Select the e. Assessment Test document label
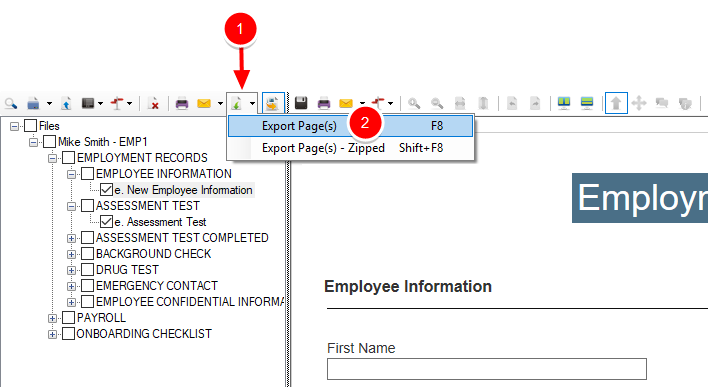Screen dimensions: 708x387 (x=160, y=222)
